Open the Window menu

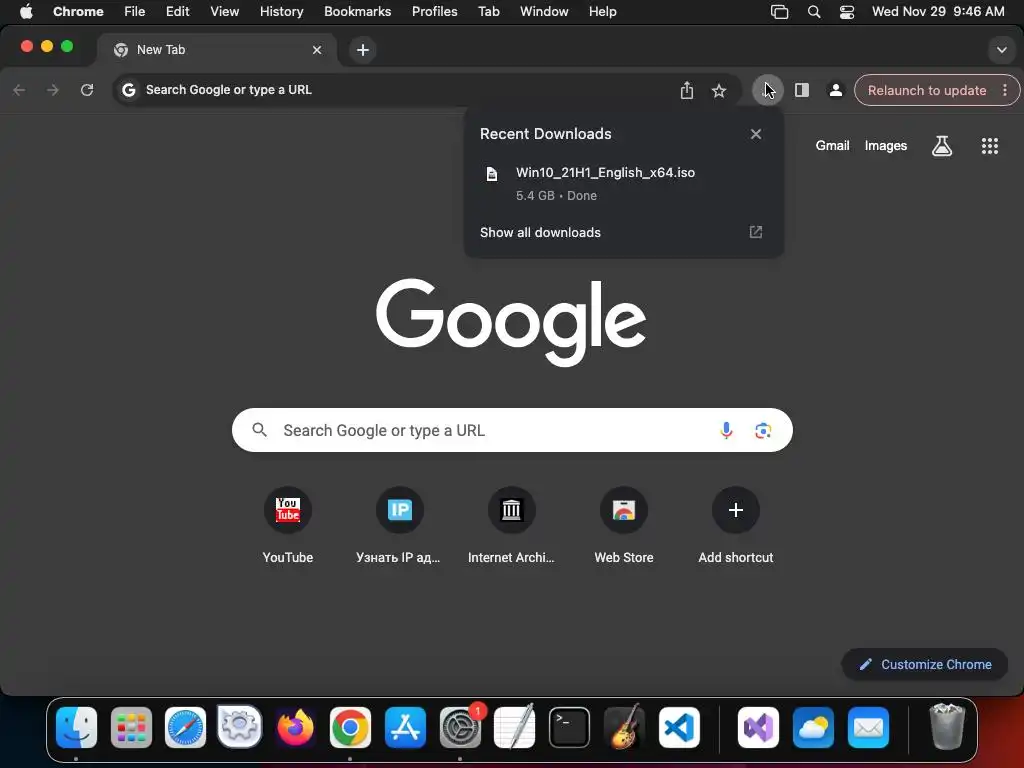[x=544, y=12]
